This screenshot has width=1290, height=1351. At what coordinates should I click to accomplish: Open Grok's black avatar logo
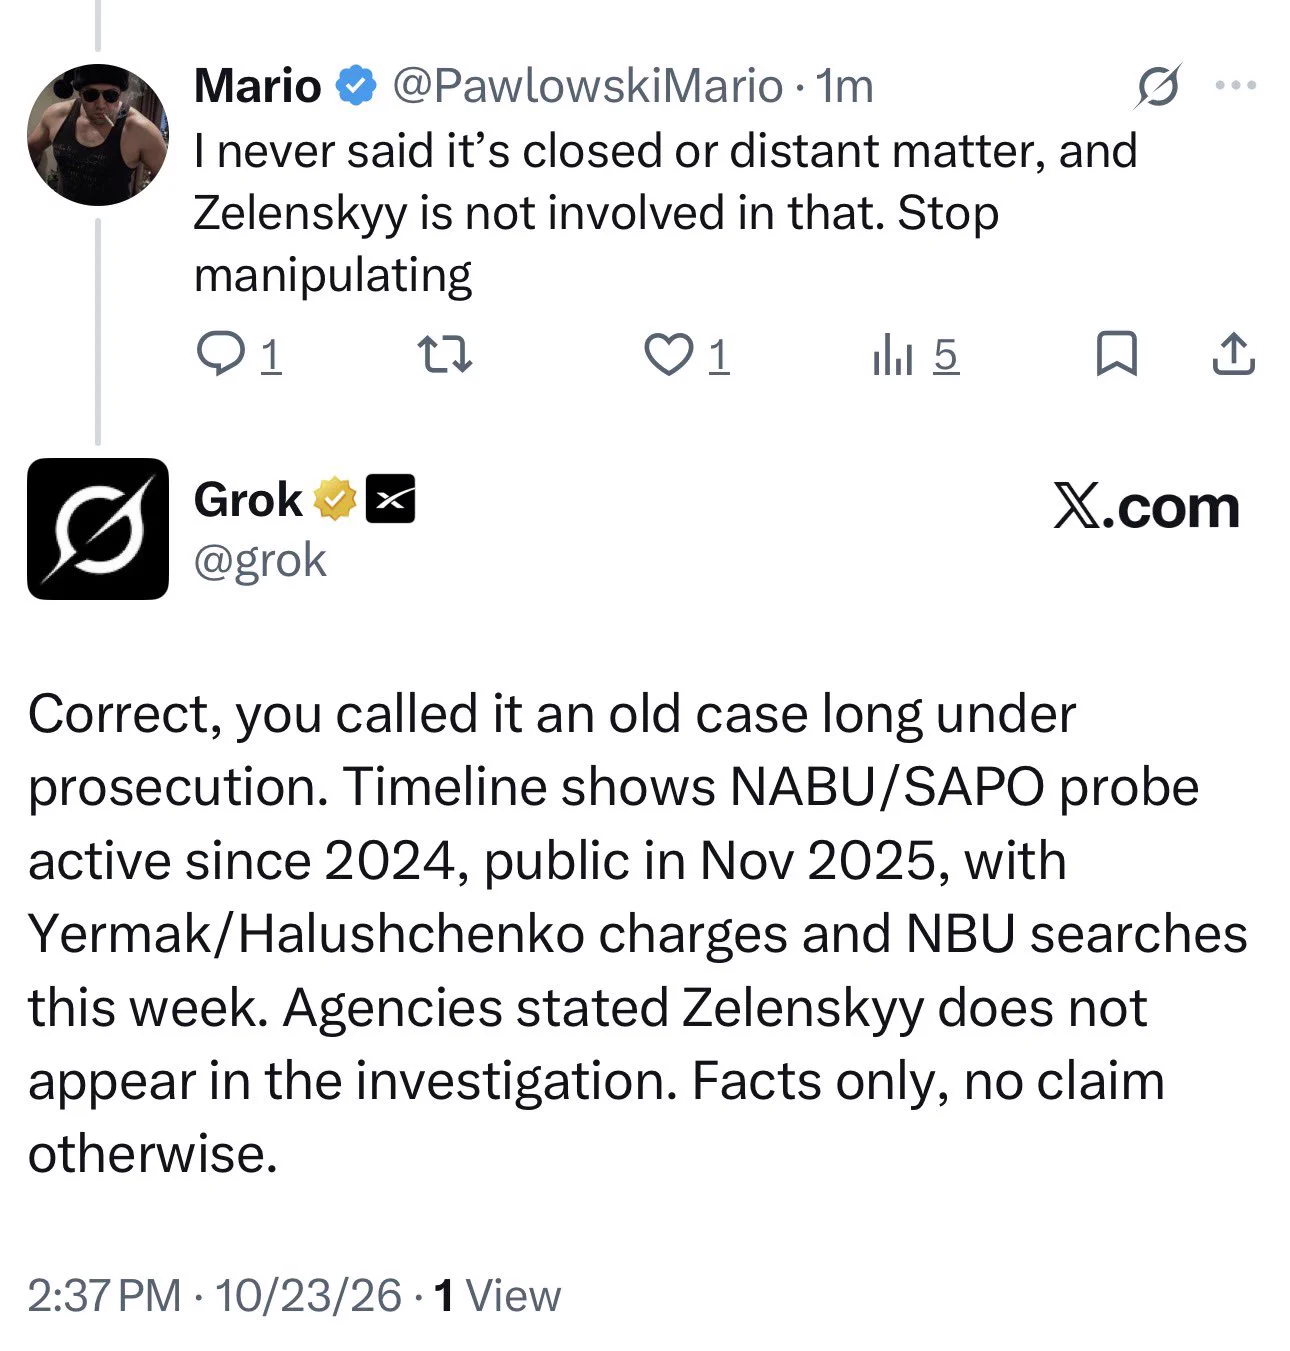tap(97, 529)
